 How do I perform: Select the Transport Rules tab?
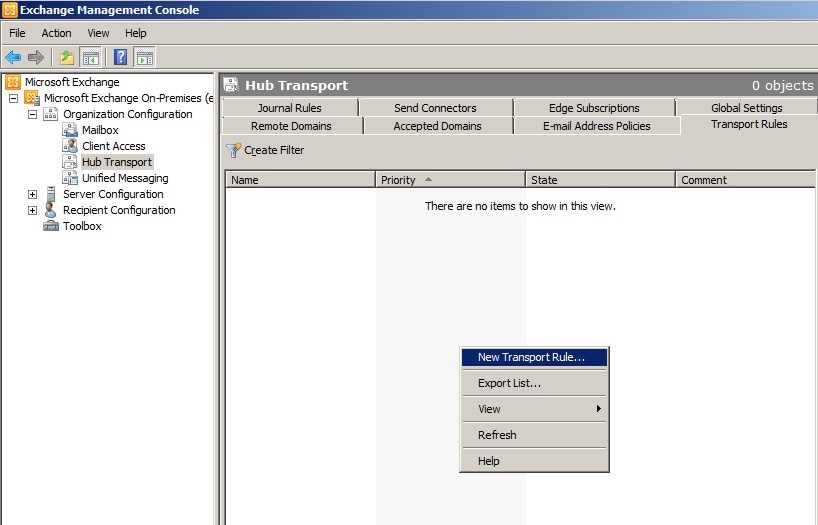click(x=749, y=124)
